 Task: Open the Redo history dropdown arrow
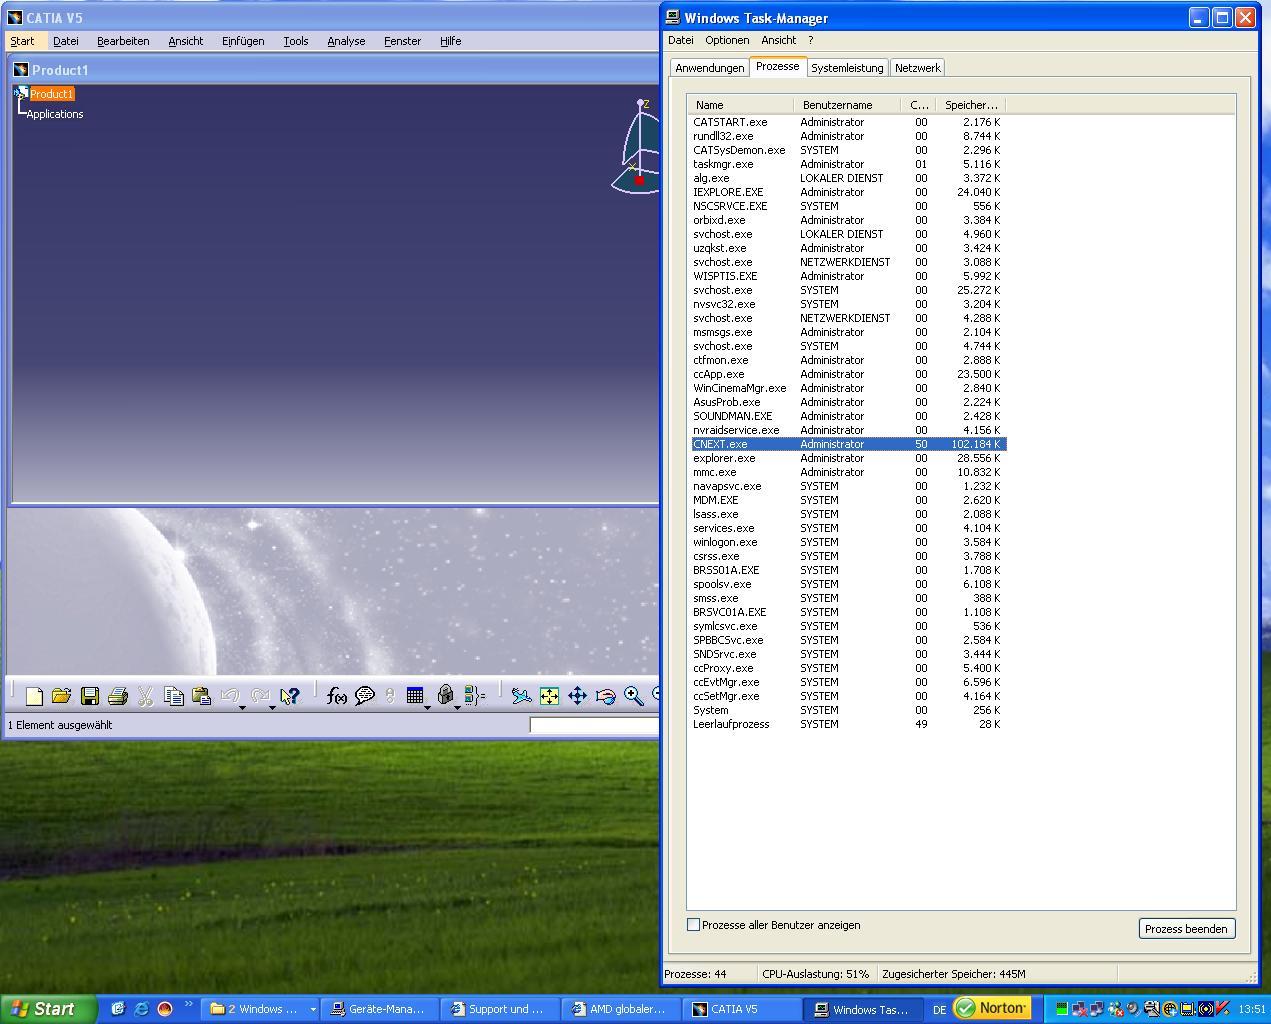tap(273, 707)
